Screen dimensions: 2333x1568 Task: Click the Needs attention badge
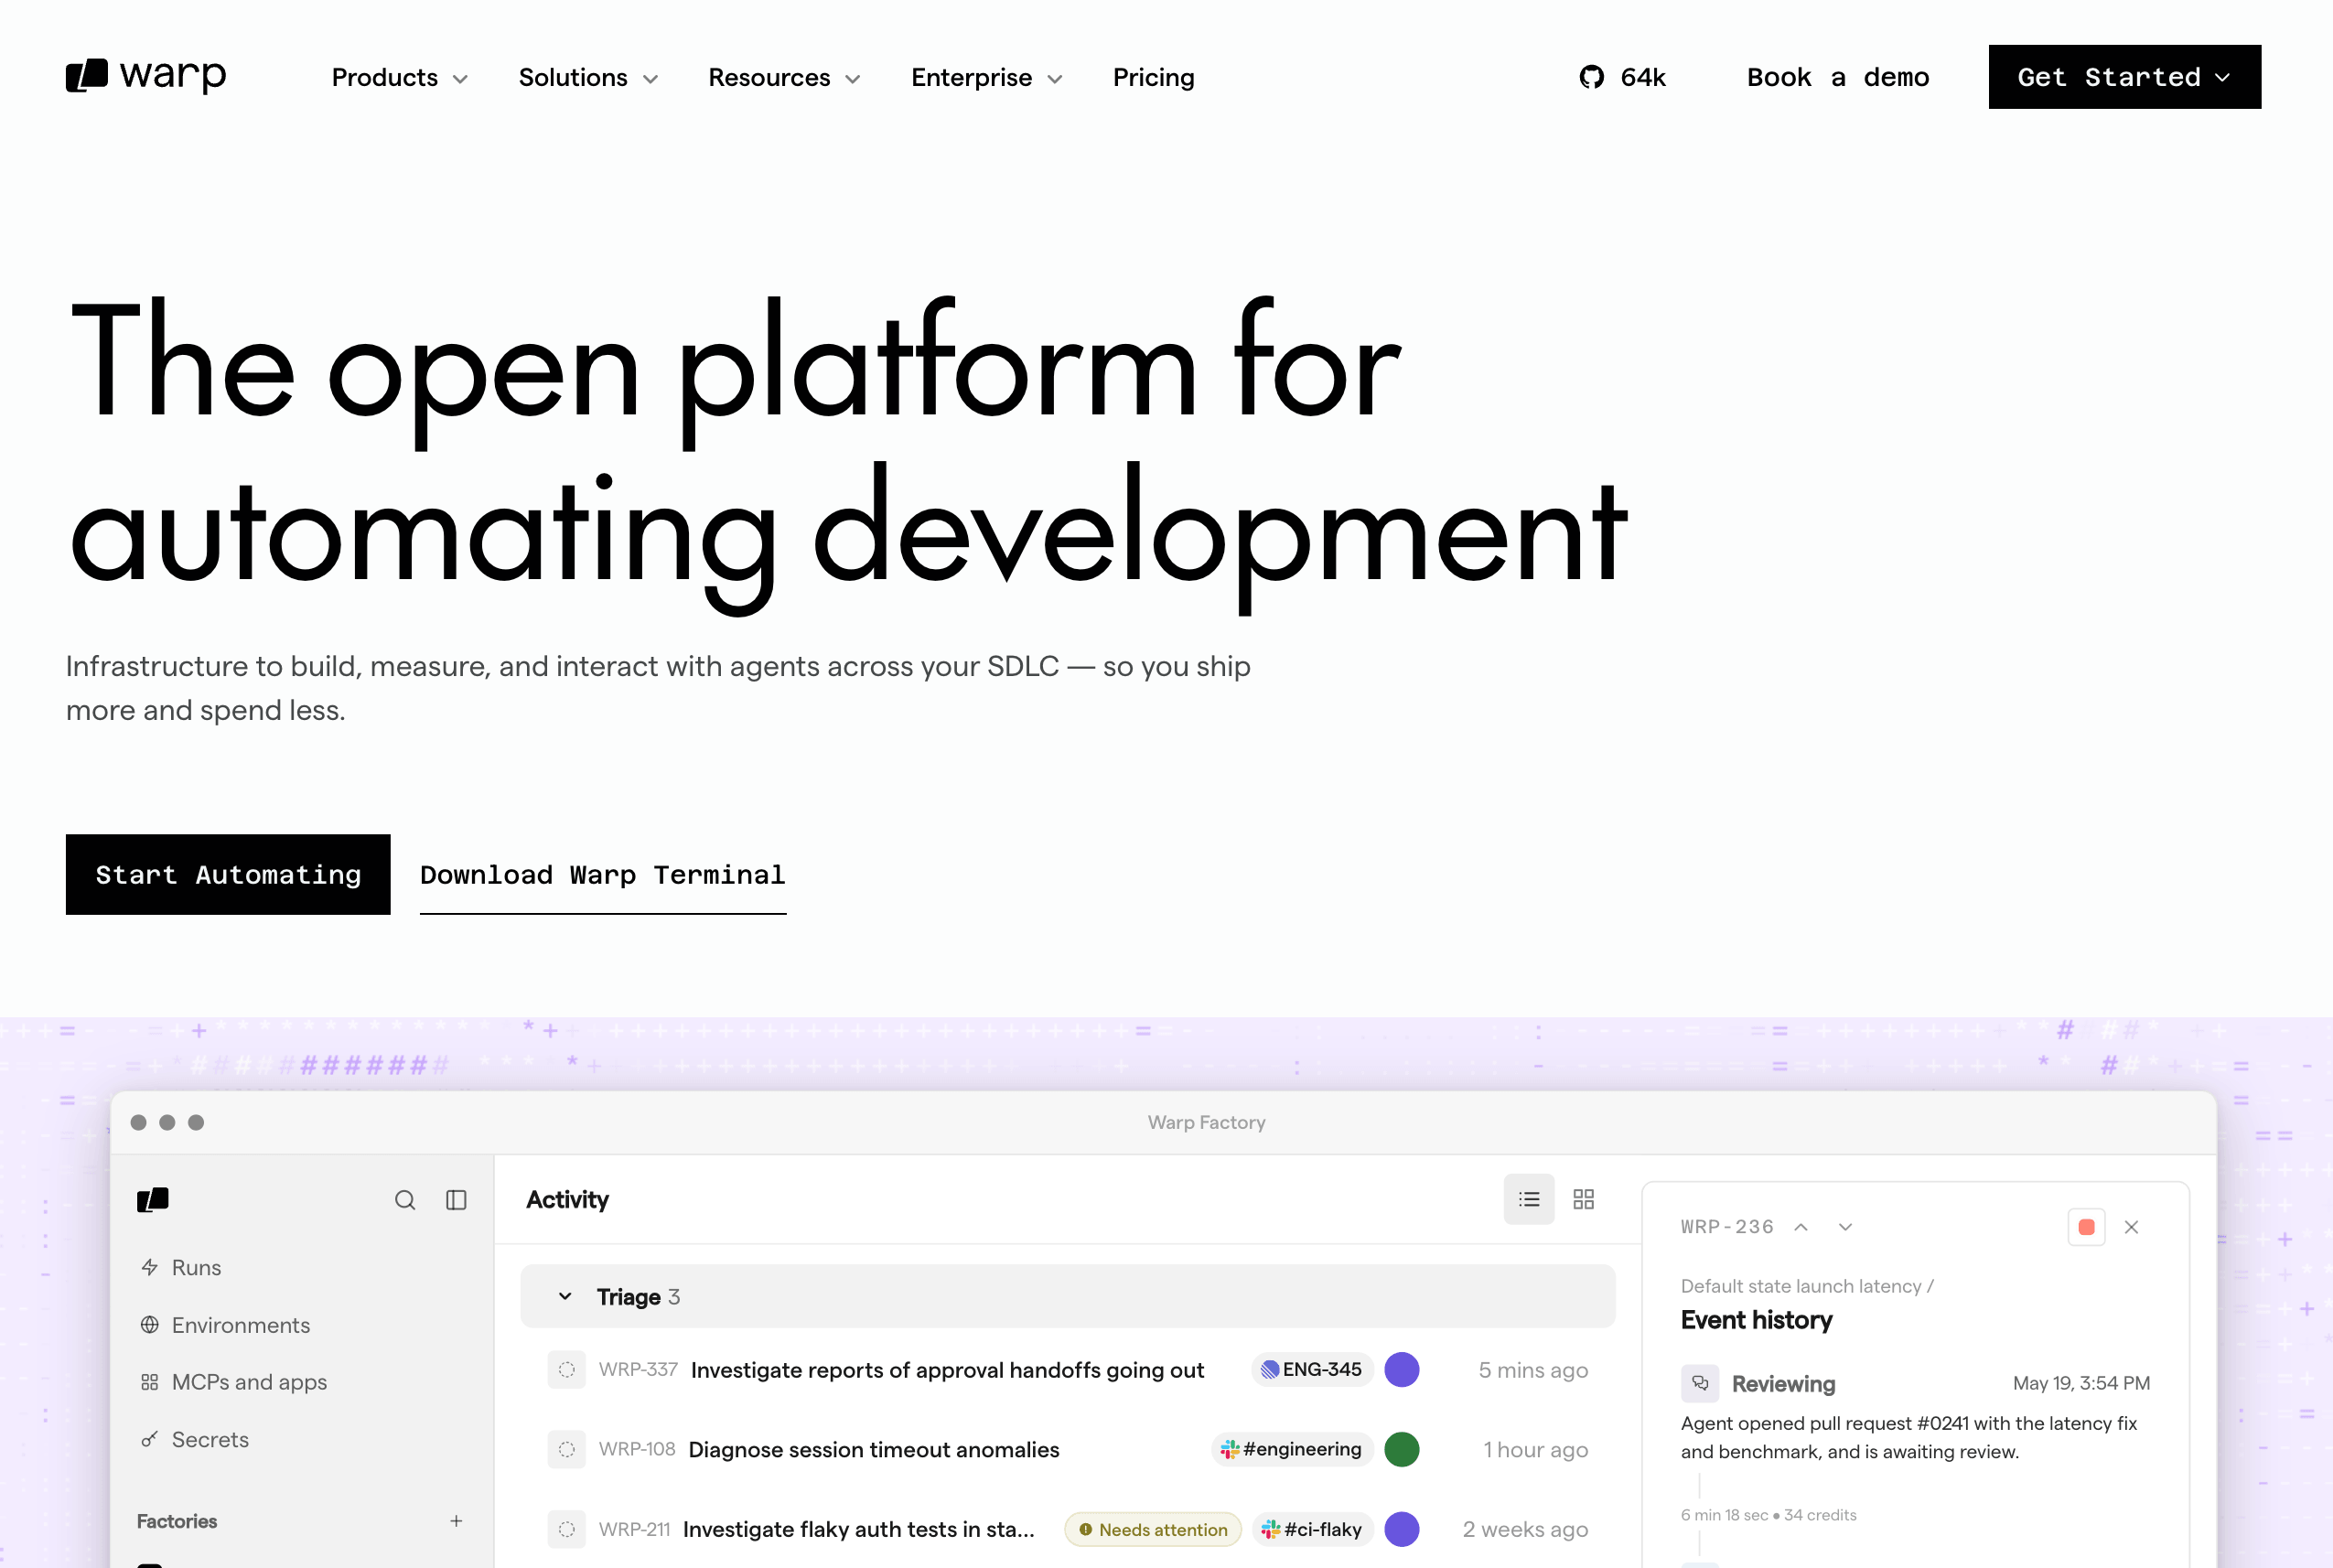tap(1153, 1530)
